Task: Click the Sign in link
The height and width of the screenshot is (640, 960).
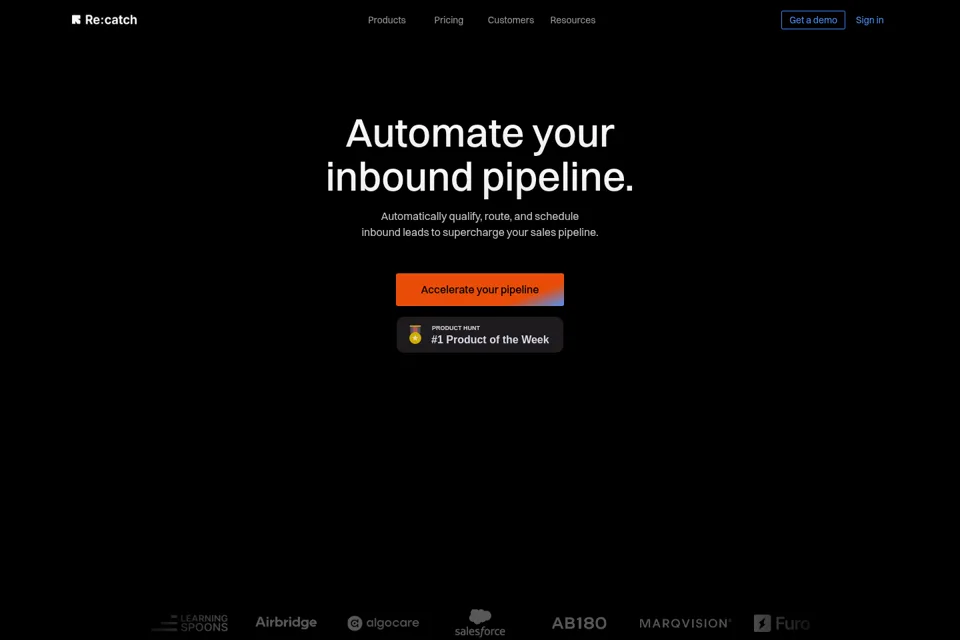Action: click(869, 20)
